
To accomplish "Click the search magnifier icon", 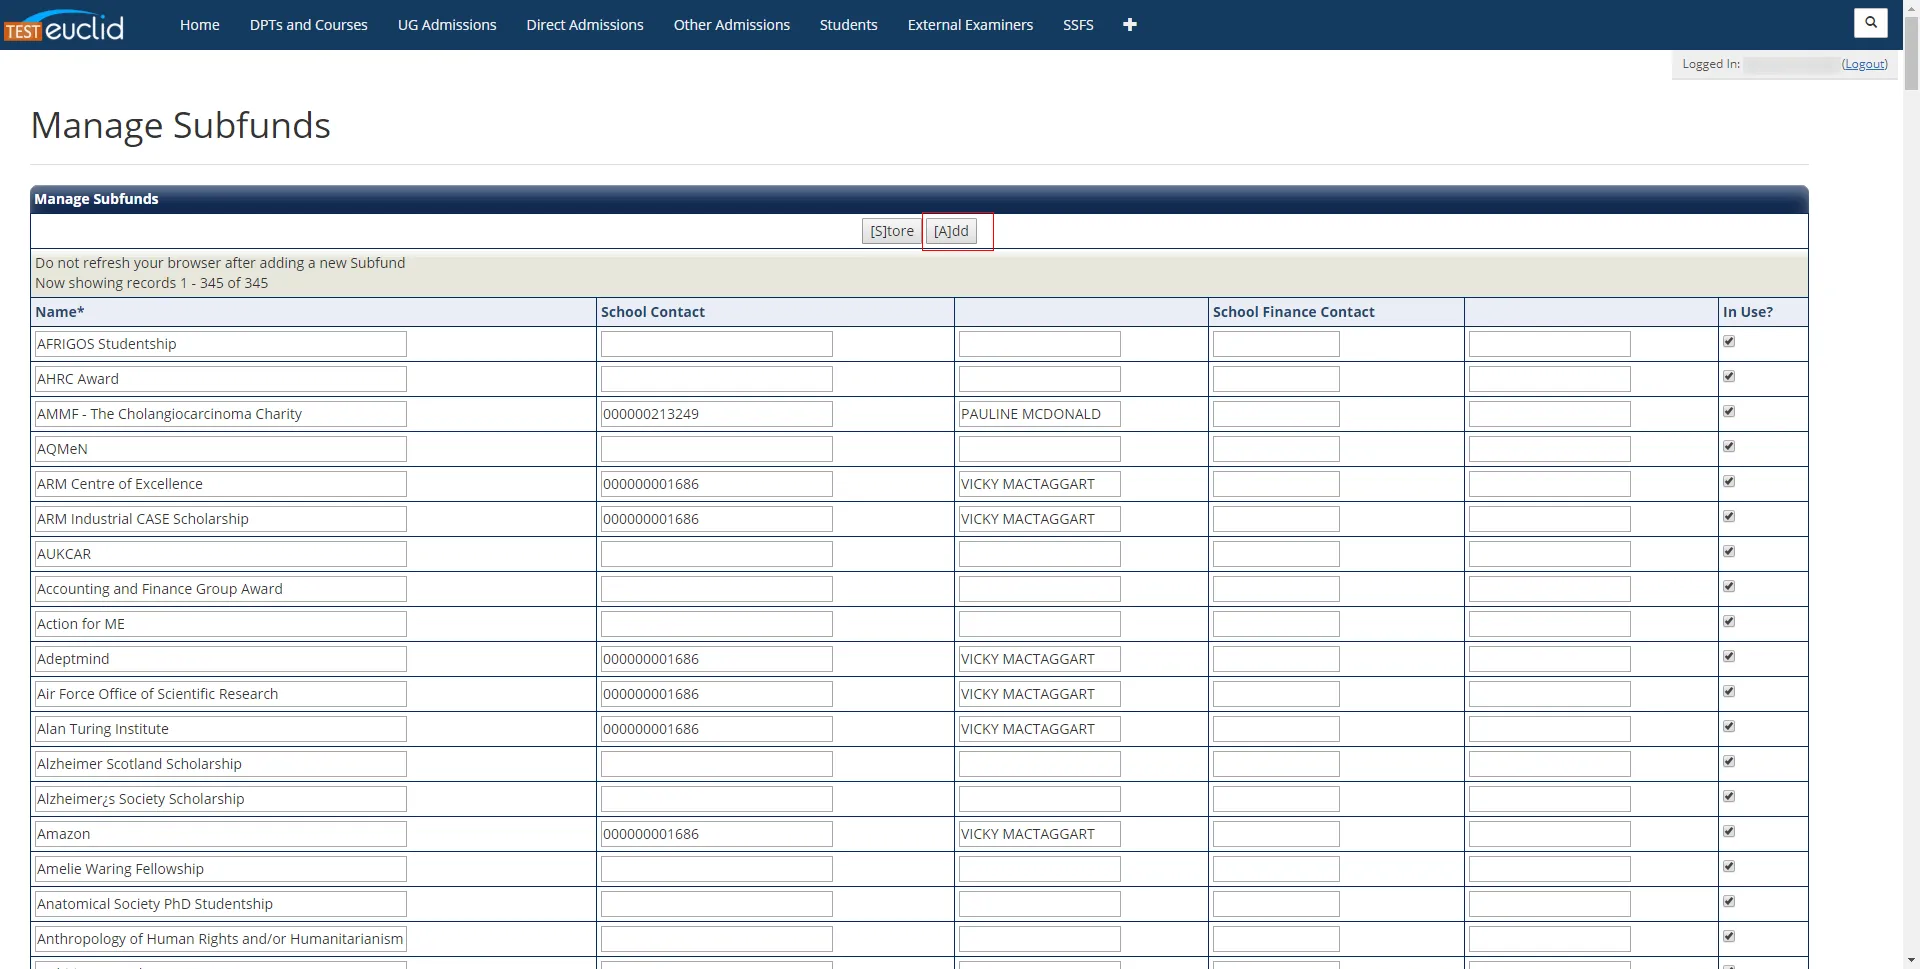I will (1870, 22).
